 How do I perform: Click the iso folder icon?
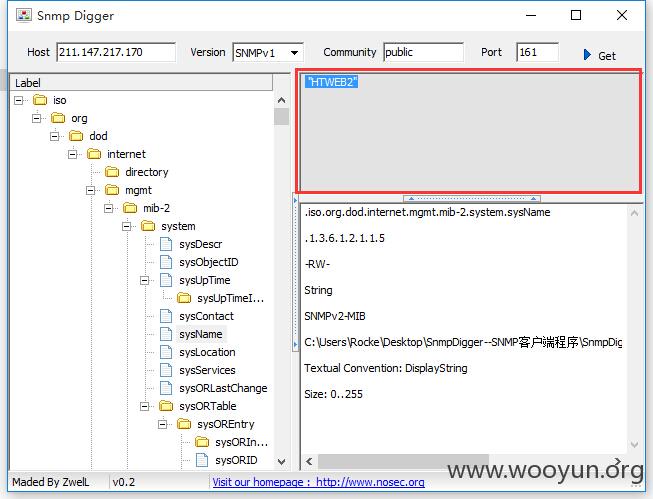pos(40,100)
